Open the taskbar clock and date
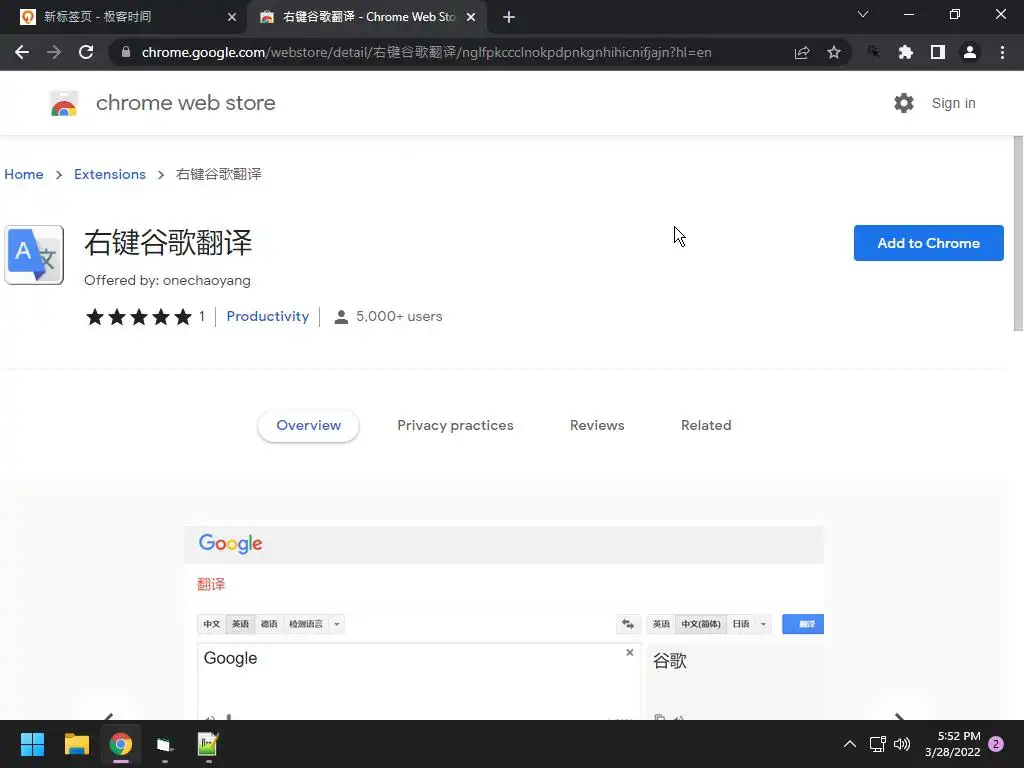 point(953,744)
